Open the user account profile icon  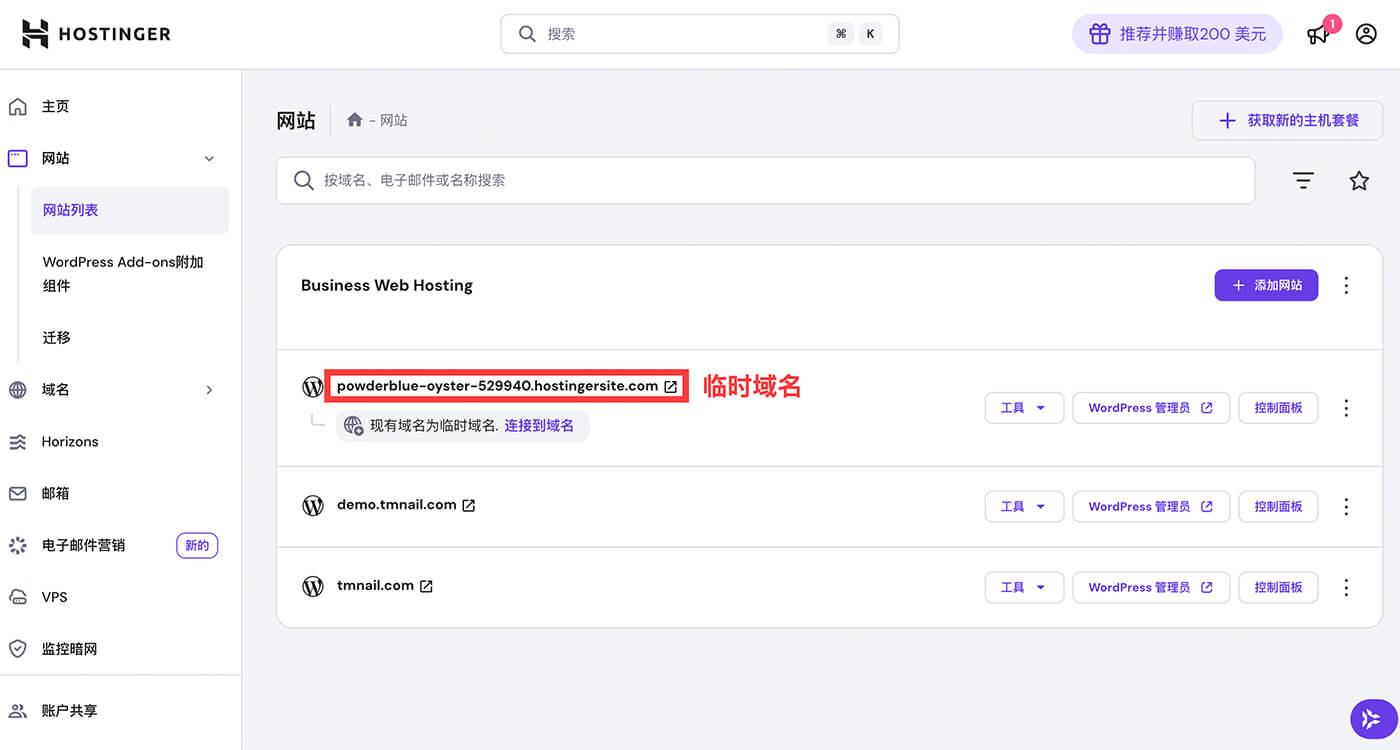[1366, 34]
